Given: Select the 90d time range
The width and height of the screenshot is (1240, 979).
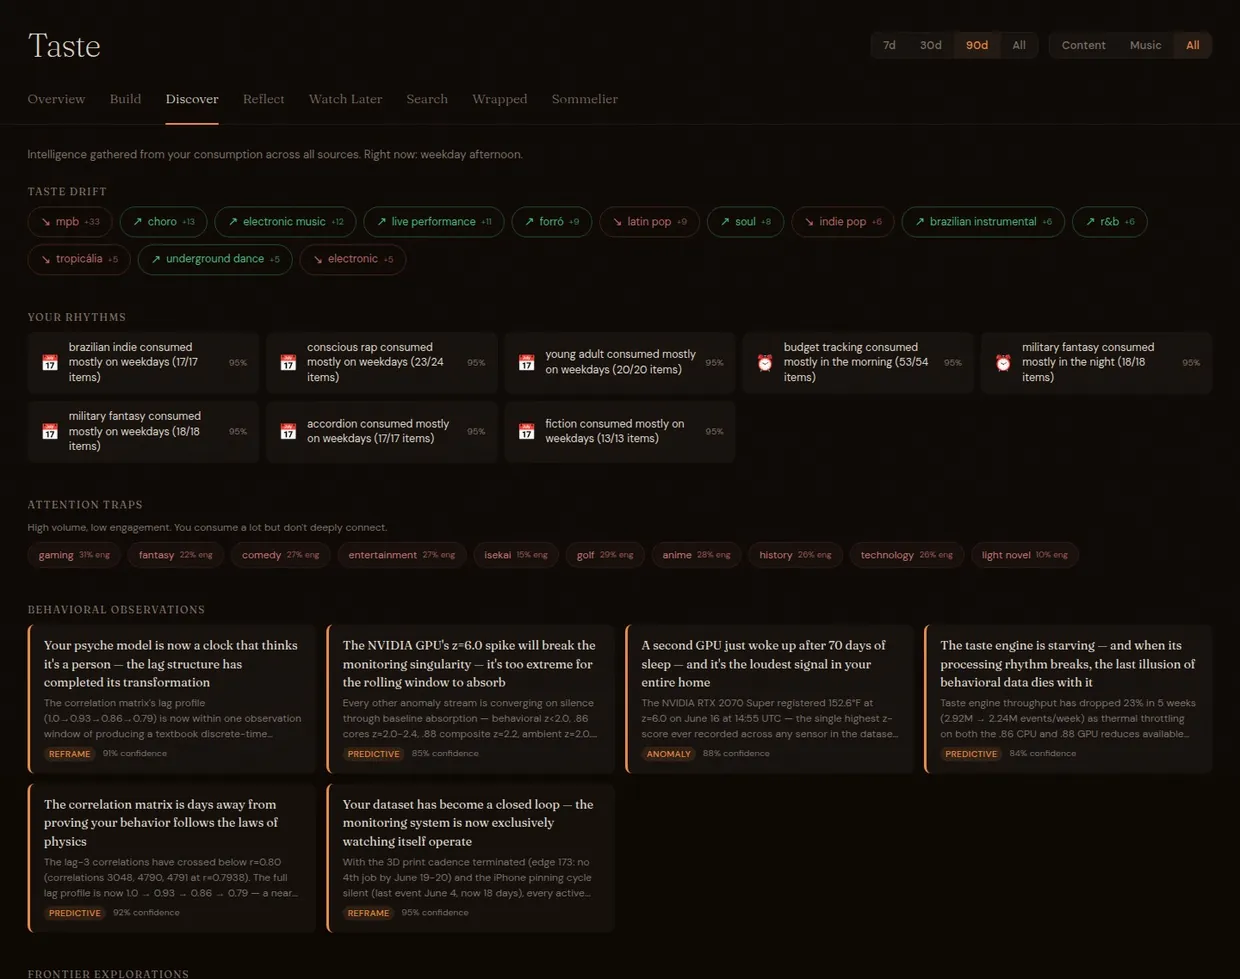Looking at the screenshot, I should coord(977,45).
